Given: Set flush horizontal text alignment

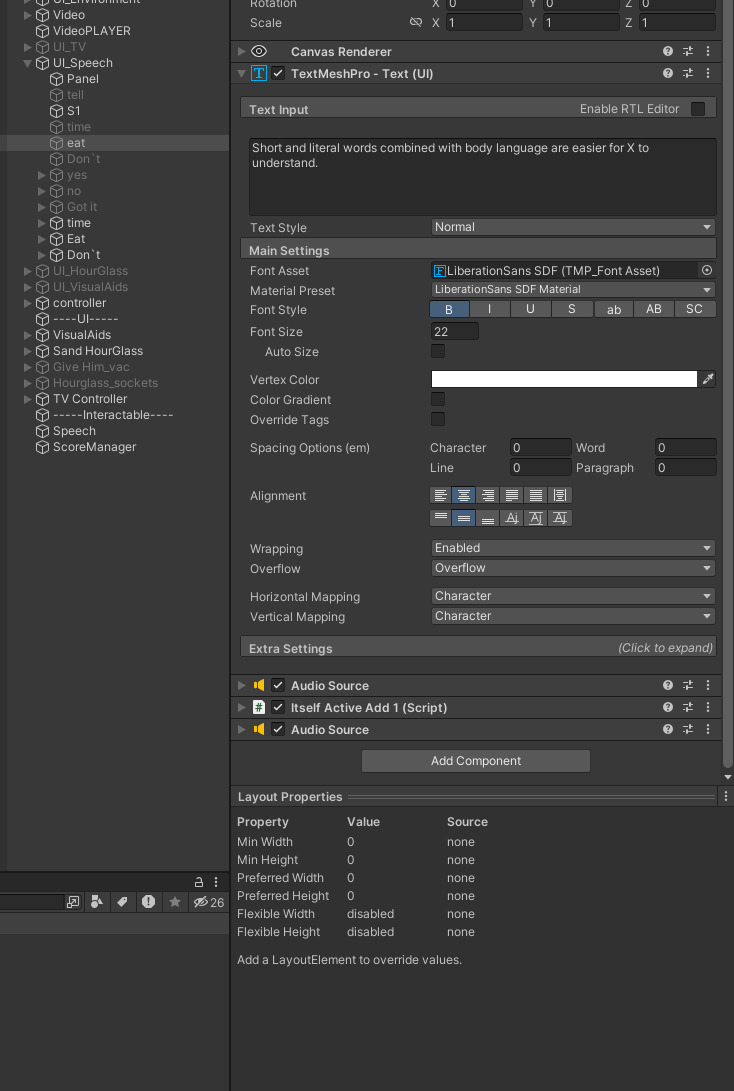Looking at the screenshot, I should coord(536,495).
